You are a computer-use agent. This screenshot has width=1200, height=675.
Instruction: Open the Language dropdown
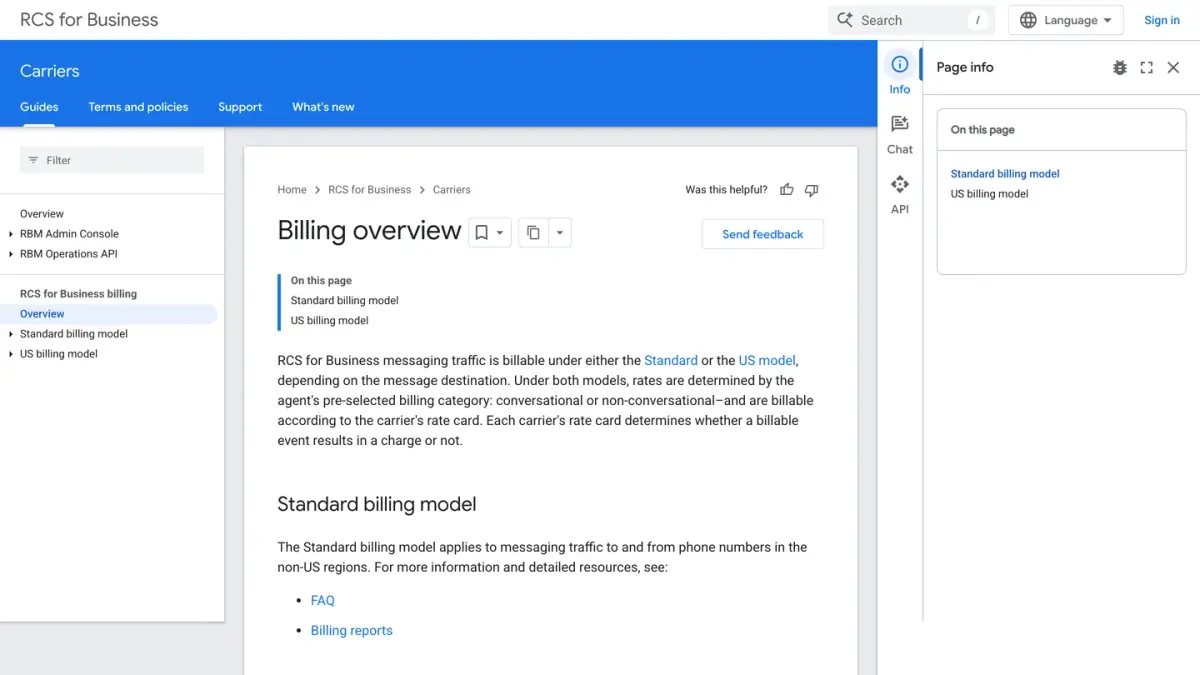click(x=1066, y=20)
